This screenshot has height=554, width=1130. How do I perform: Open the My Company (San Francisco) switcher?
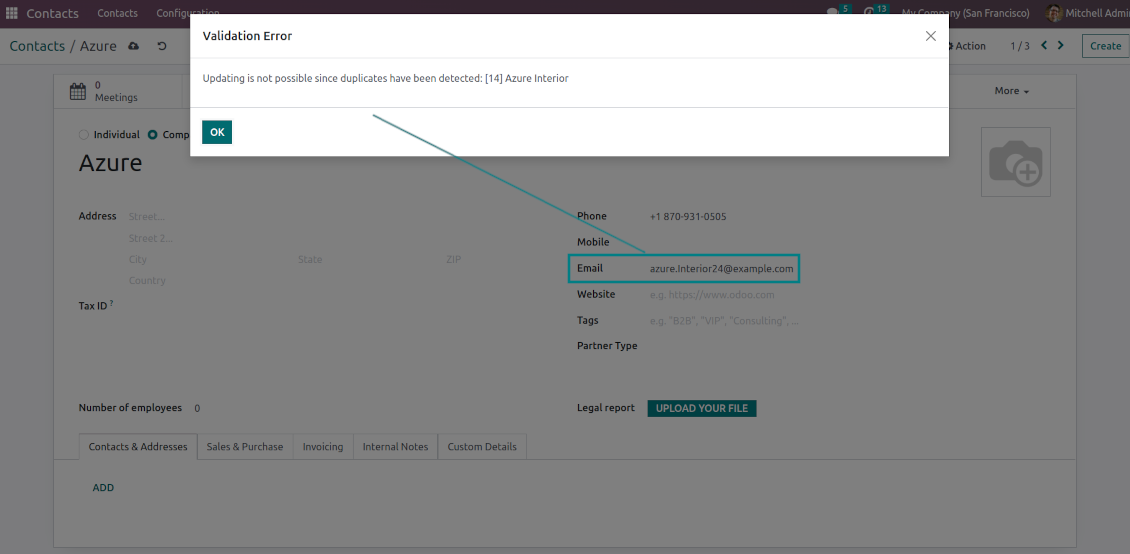[x=965, y=13]
